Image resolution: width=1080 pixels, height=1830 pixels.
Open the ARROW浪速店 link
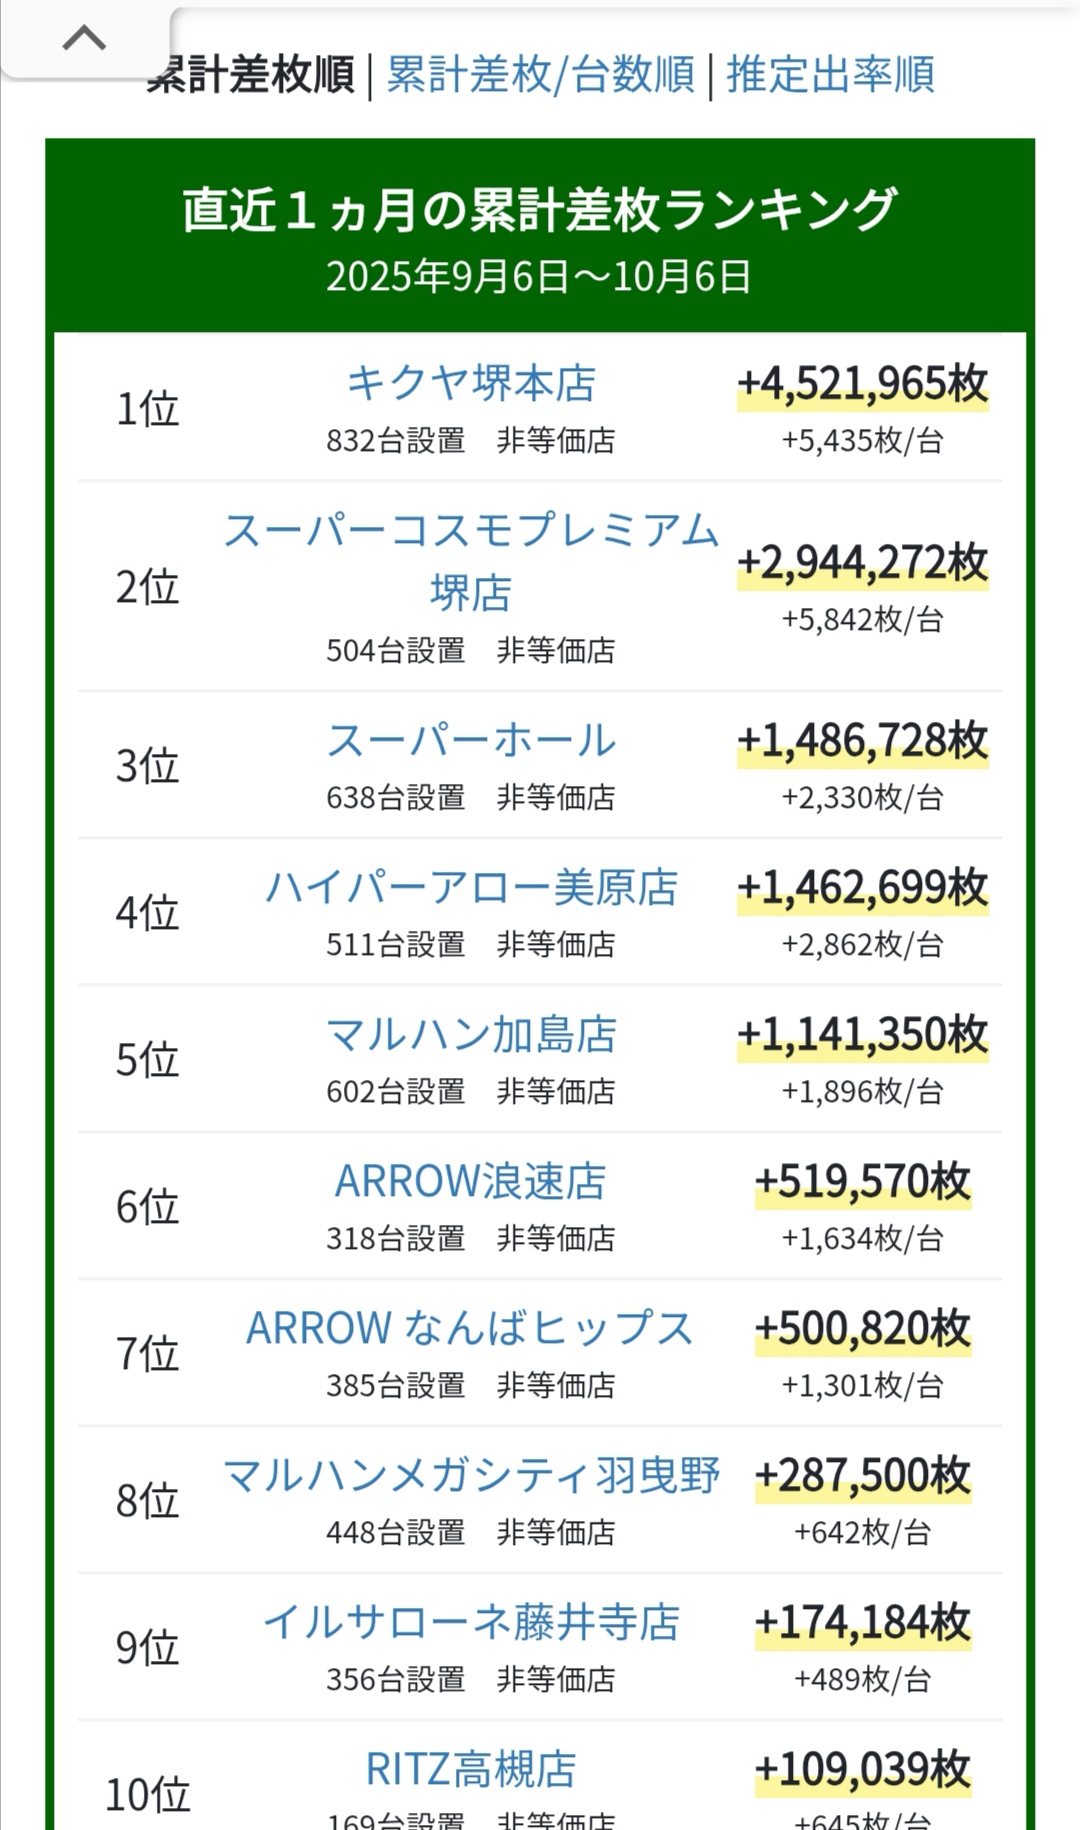(x=471, y=1182)
